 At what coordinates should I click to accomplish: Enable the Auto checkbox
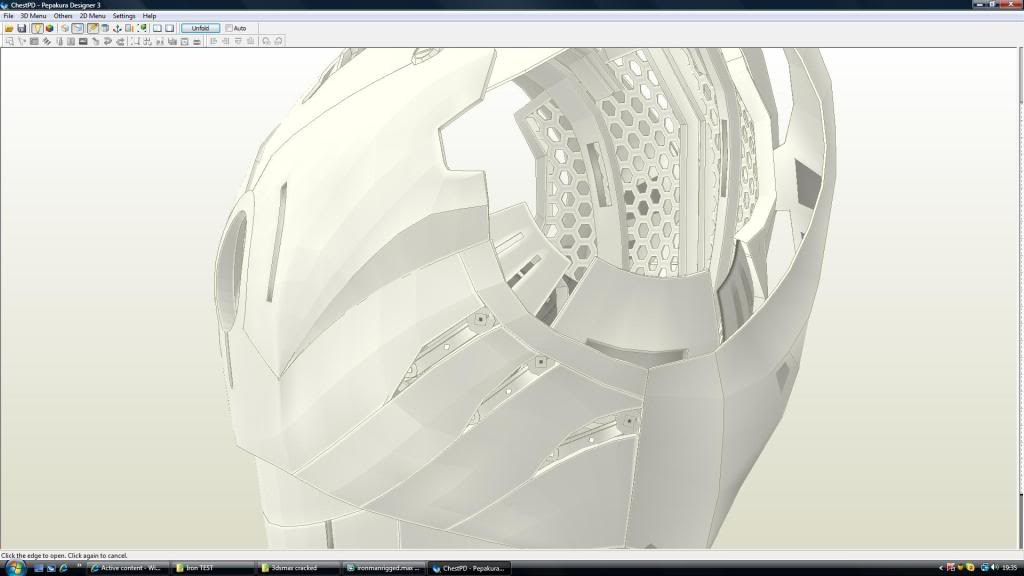[229, 28]
